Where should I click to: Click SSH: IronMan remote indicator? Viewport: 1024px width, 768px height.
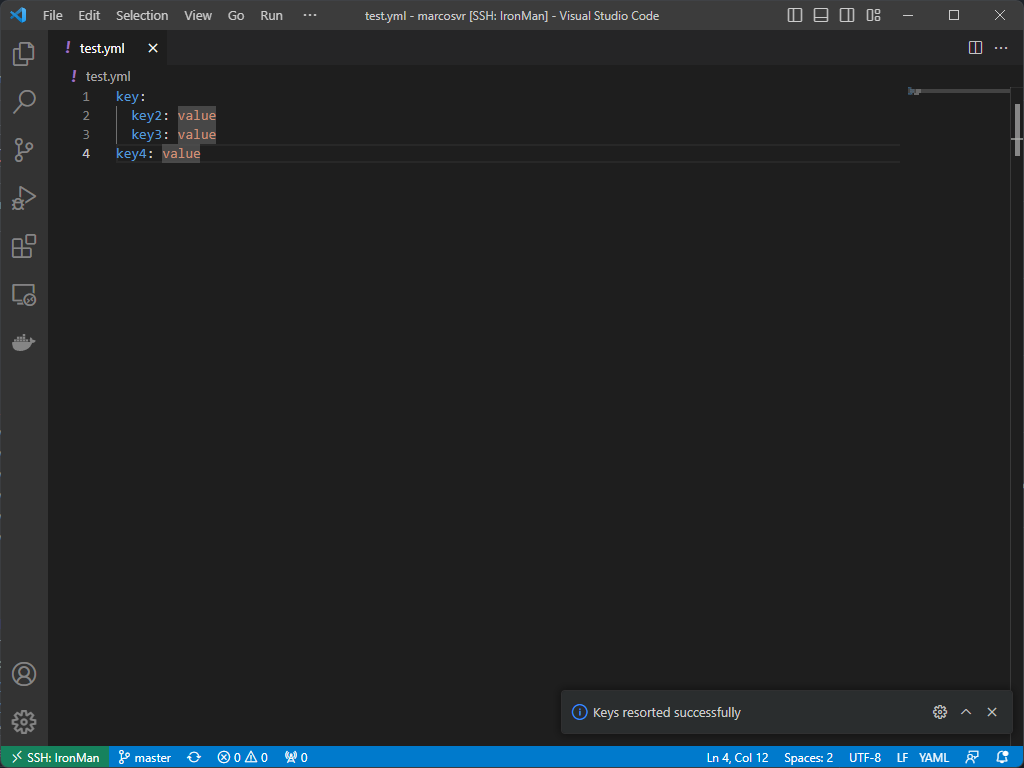click(x=55, y=757)
